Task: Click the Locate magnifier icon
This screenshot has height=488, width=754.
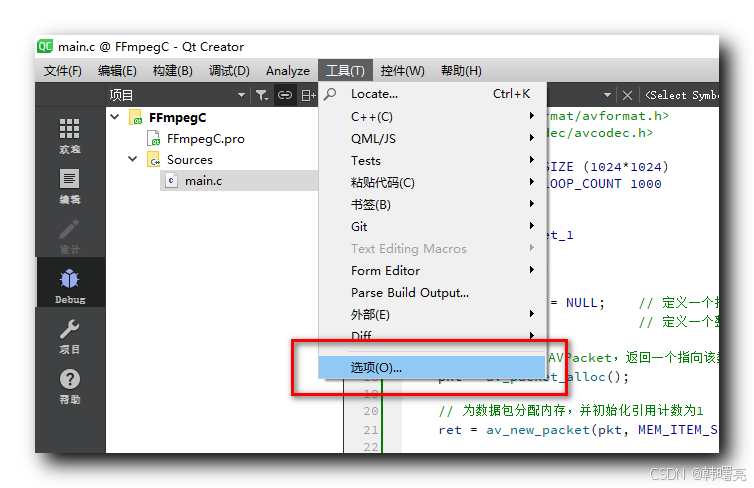Action: (x=330, y=94)
